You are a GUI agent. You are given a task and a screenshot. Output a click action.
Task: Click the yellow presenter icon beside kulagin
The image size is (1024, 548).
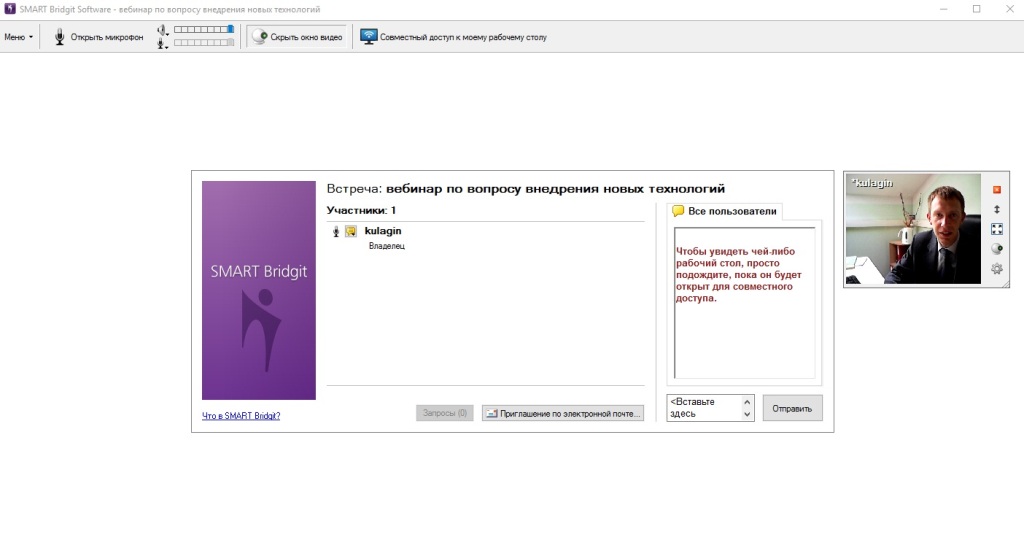[351, 231]
